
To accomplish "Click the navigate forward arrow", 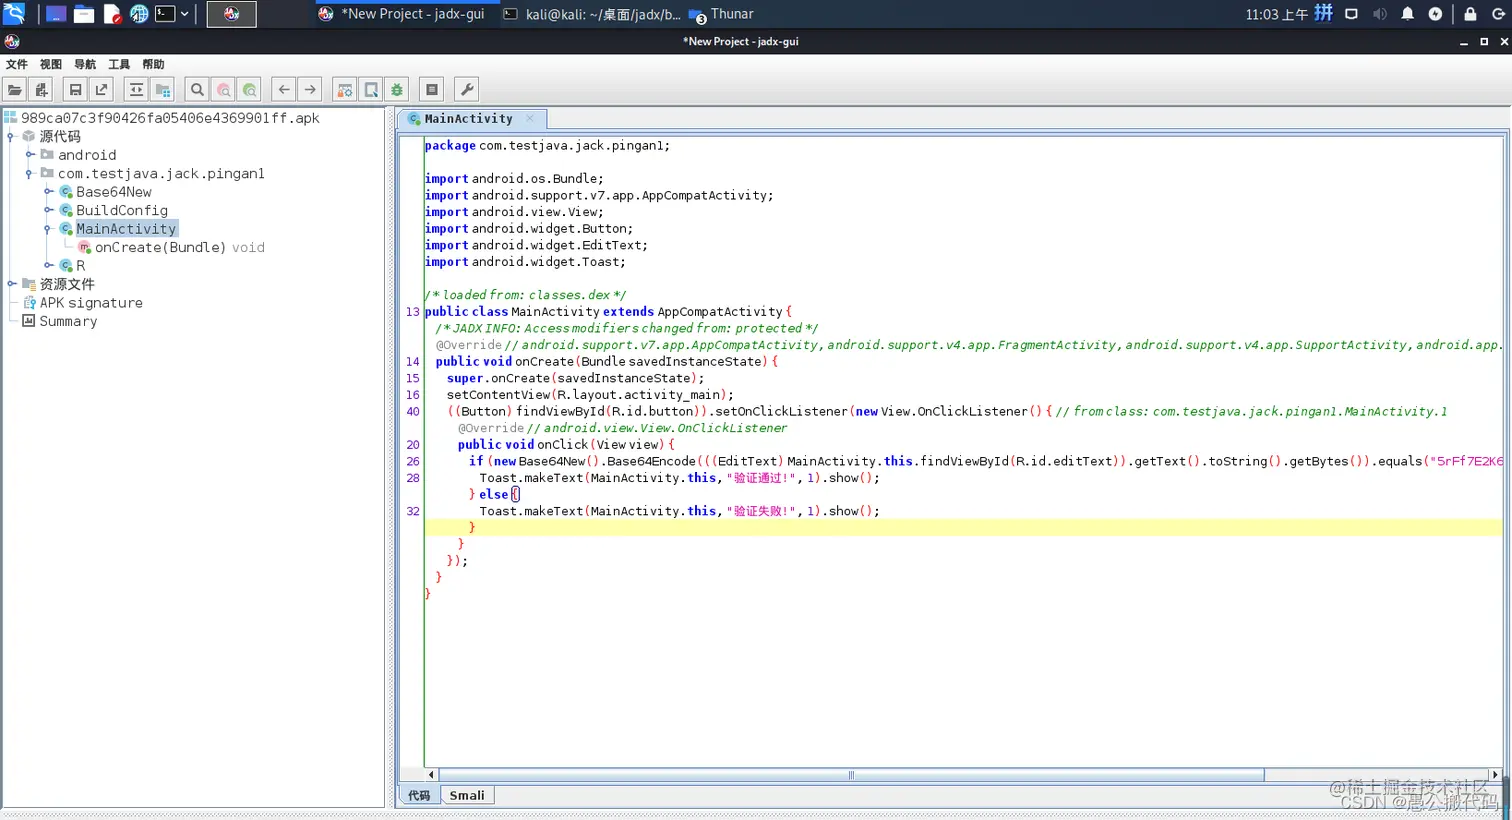I will (x=310, y=90).
